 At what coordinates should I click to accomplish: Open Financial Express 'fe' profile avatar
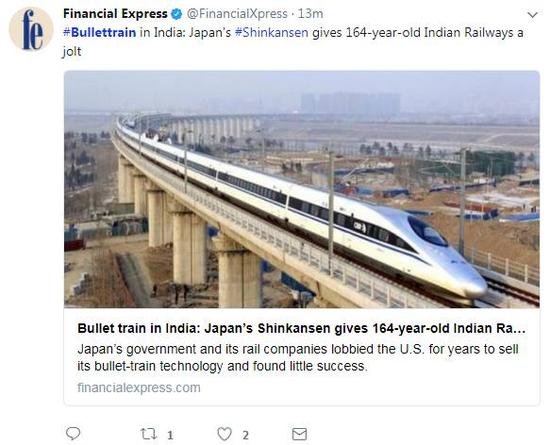click(31, 29)
